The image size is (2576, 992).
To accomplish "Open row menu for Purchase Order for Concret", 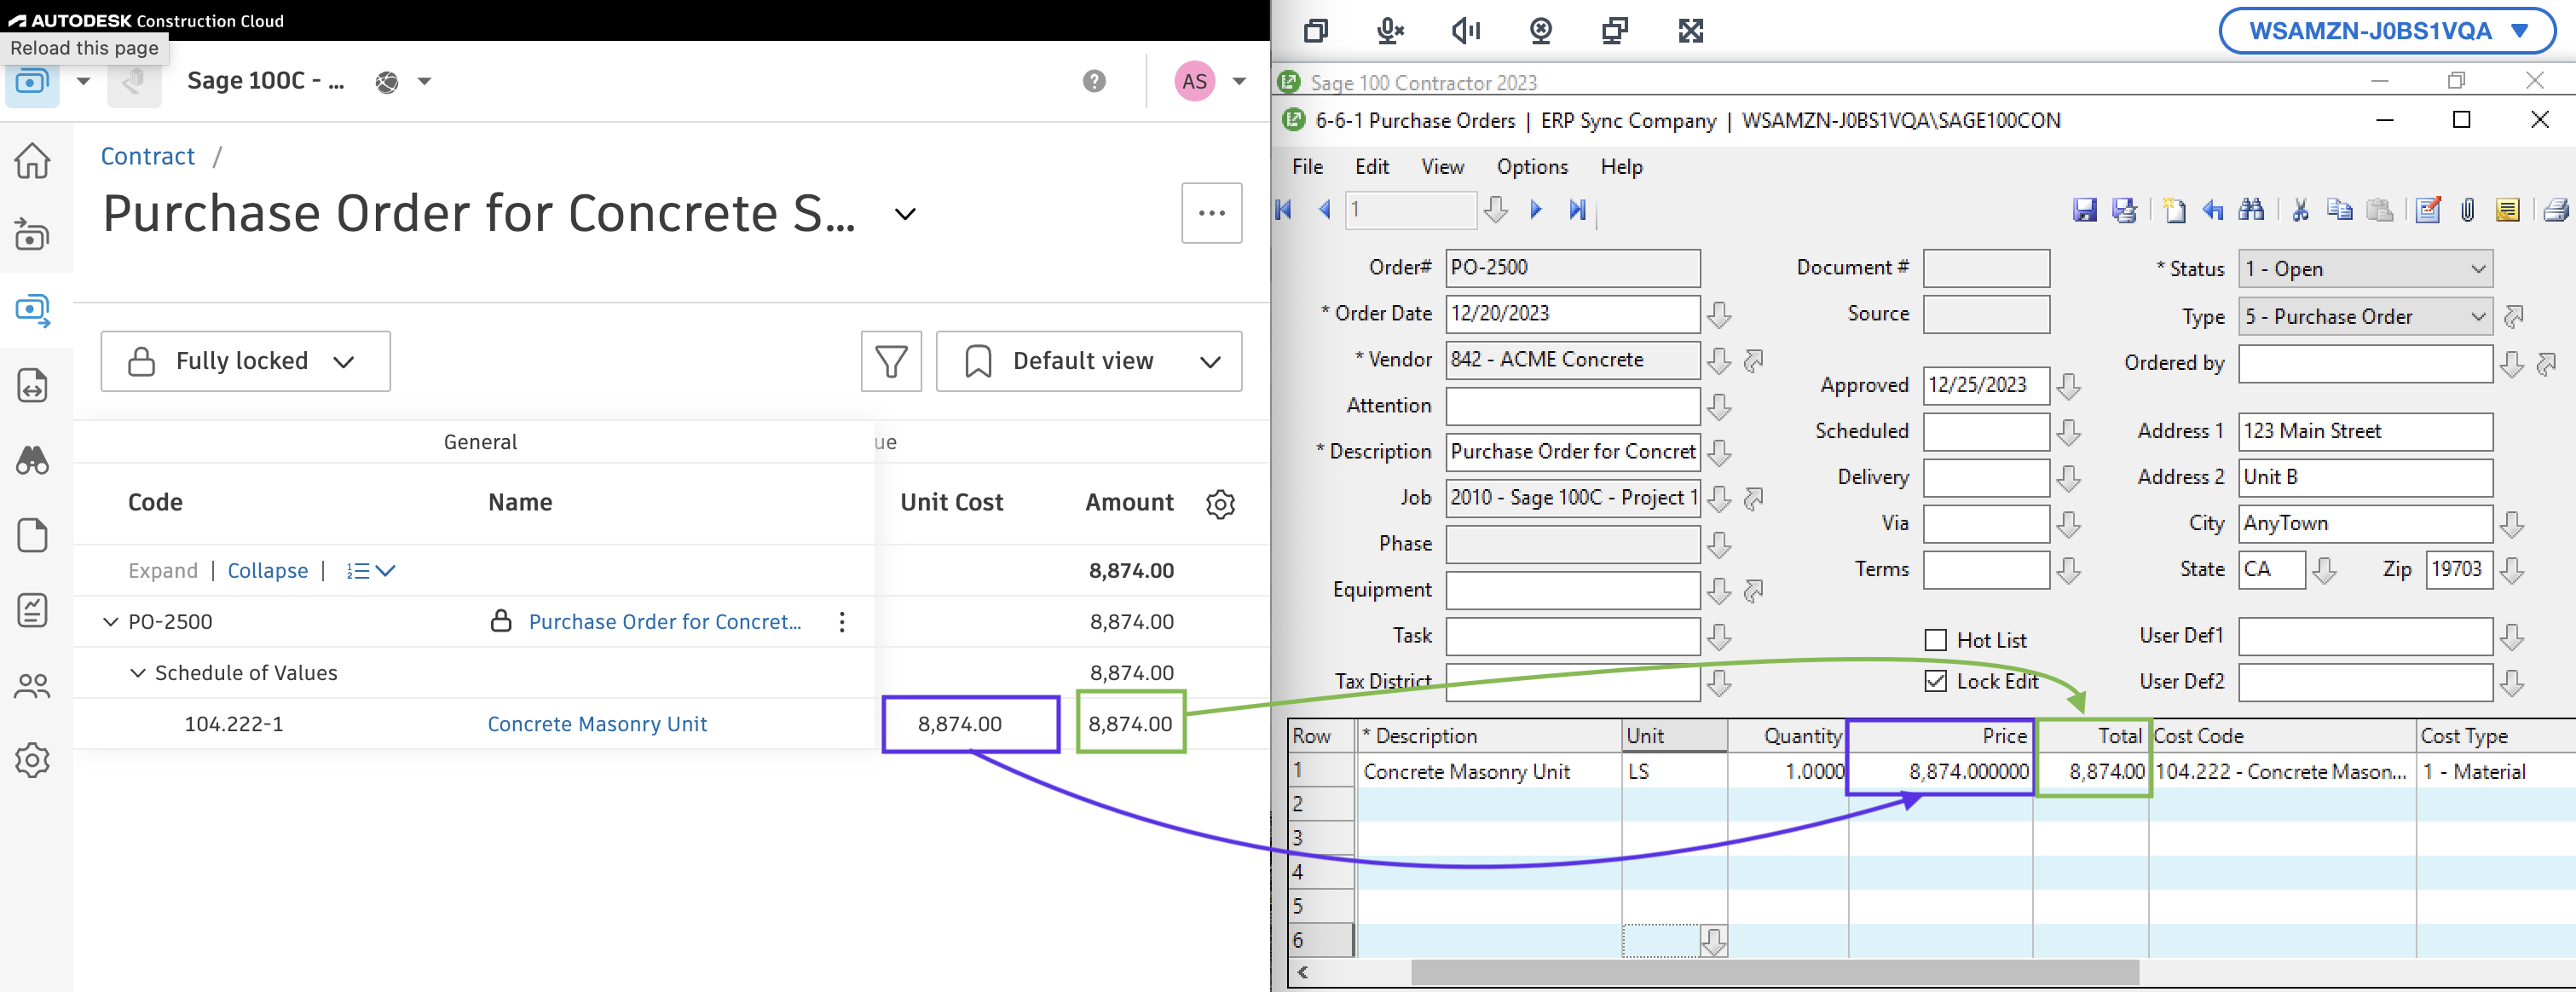I will point(842,622).
